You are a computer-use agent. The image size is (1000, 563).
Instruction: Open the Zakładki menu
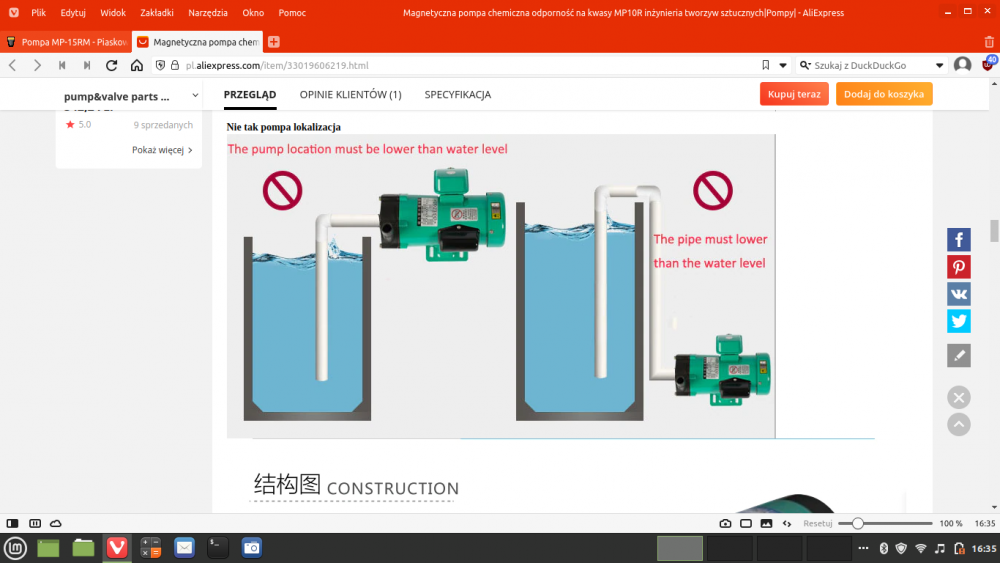(x=156, y=13)
